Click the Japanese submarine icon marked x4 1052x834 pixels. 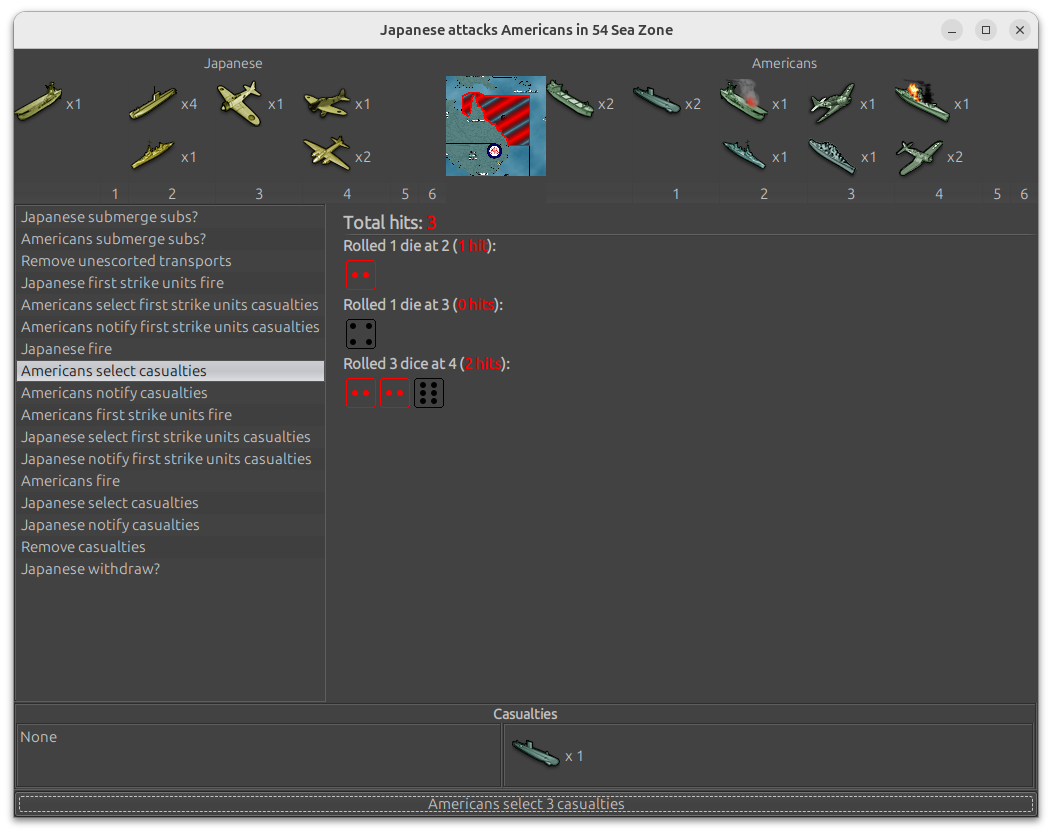152,103
